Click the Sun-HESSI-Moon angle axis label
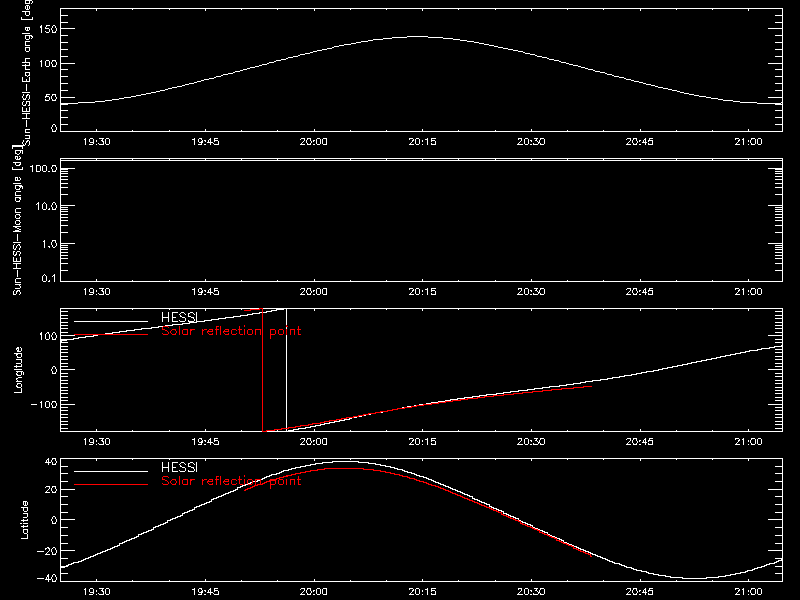This screenshot has height=600, width=800. click(x=17, y=220)
